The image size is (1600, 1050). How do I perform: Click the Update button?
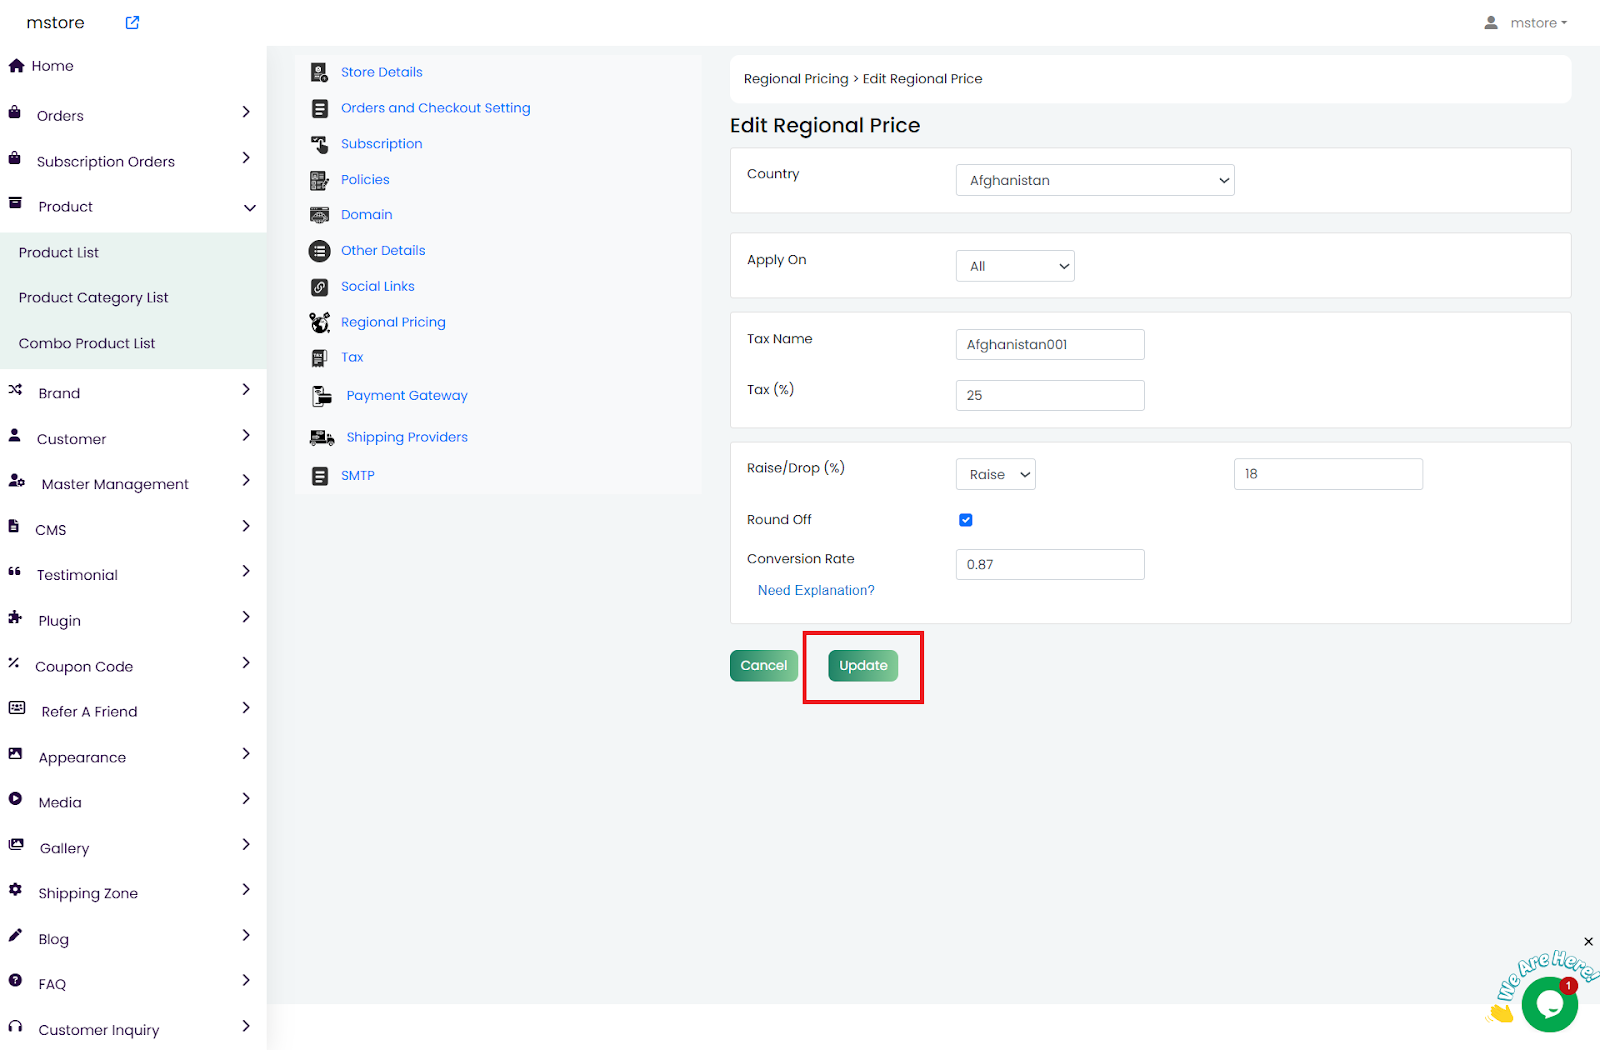coord(863,666)
